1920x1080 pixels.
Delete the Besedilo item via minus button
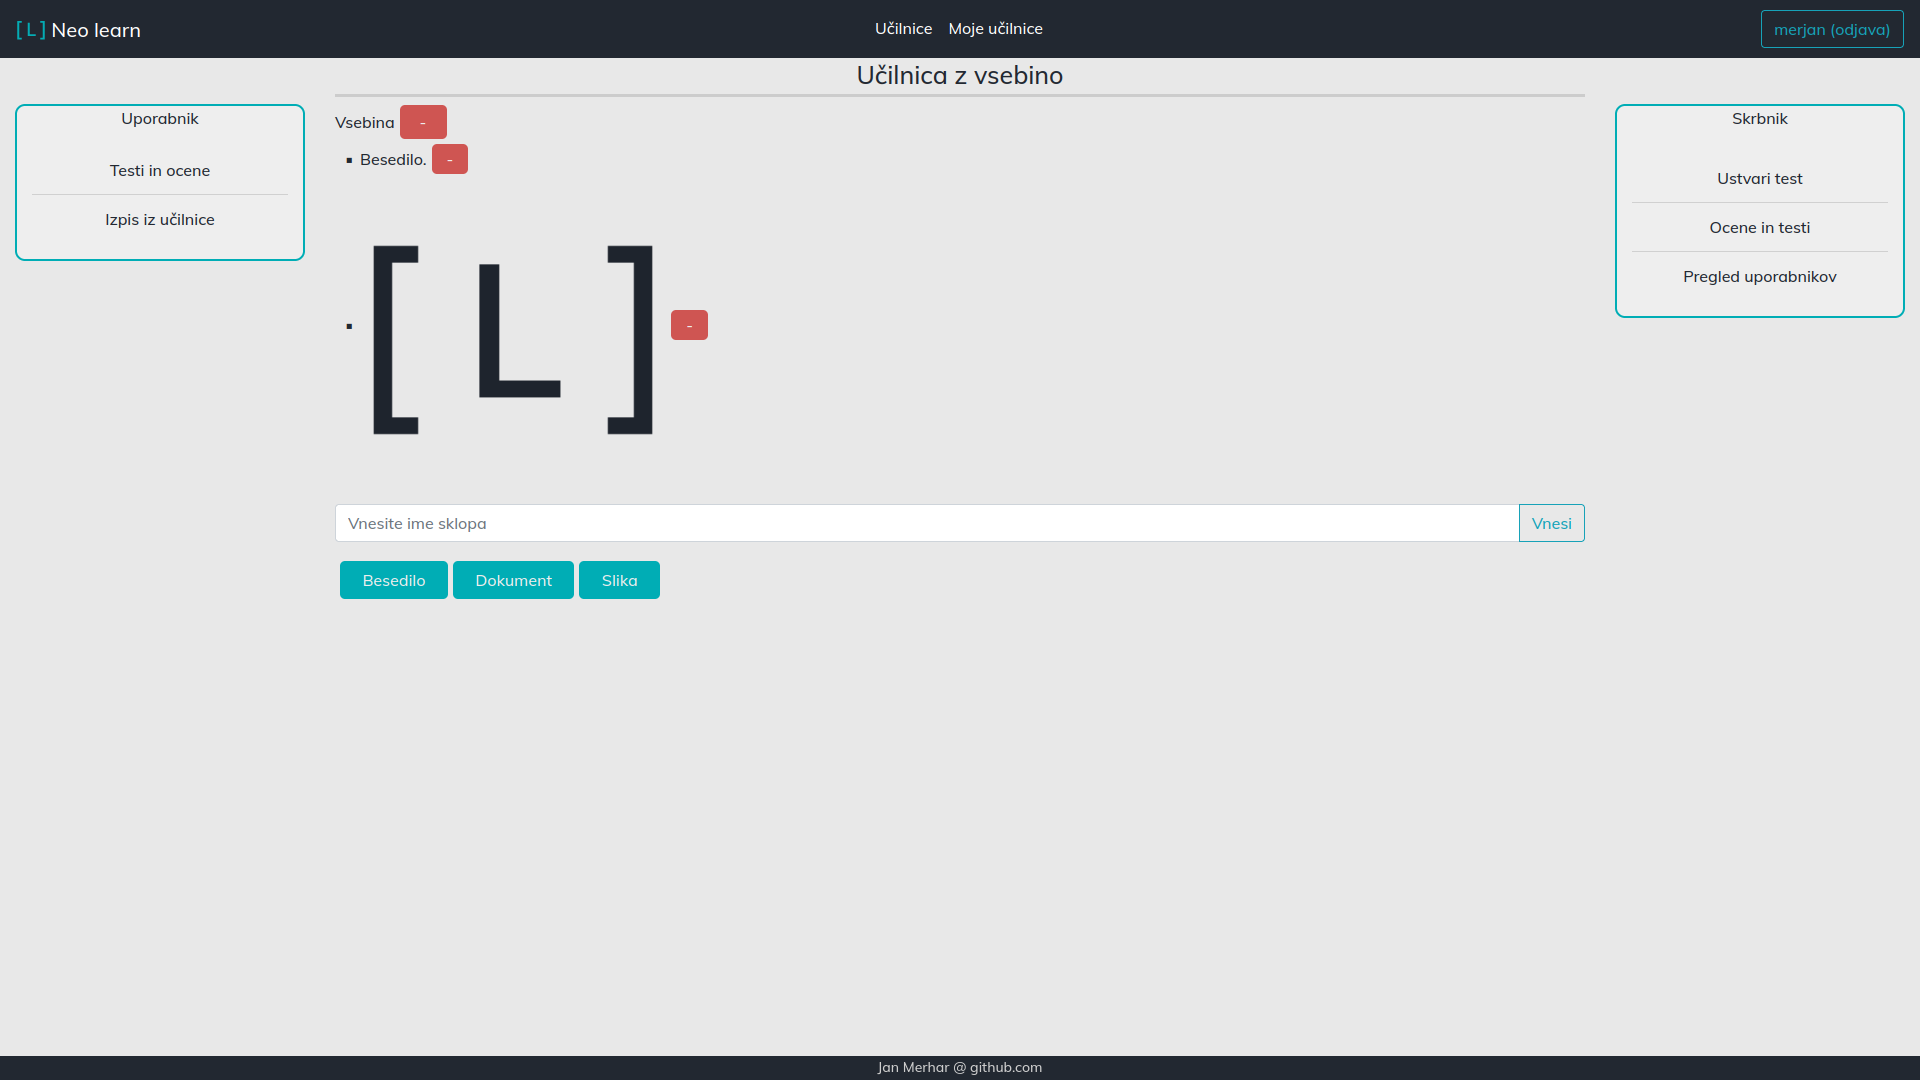(x=450, y=160)
